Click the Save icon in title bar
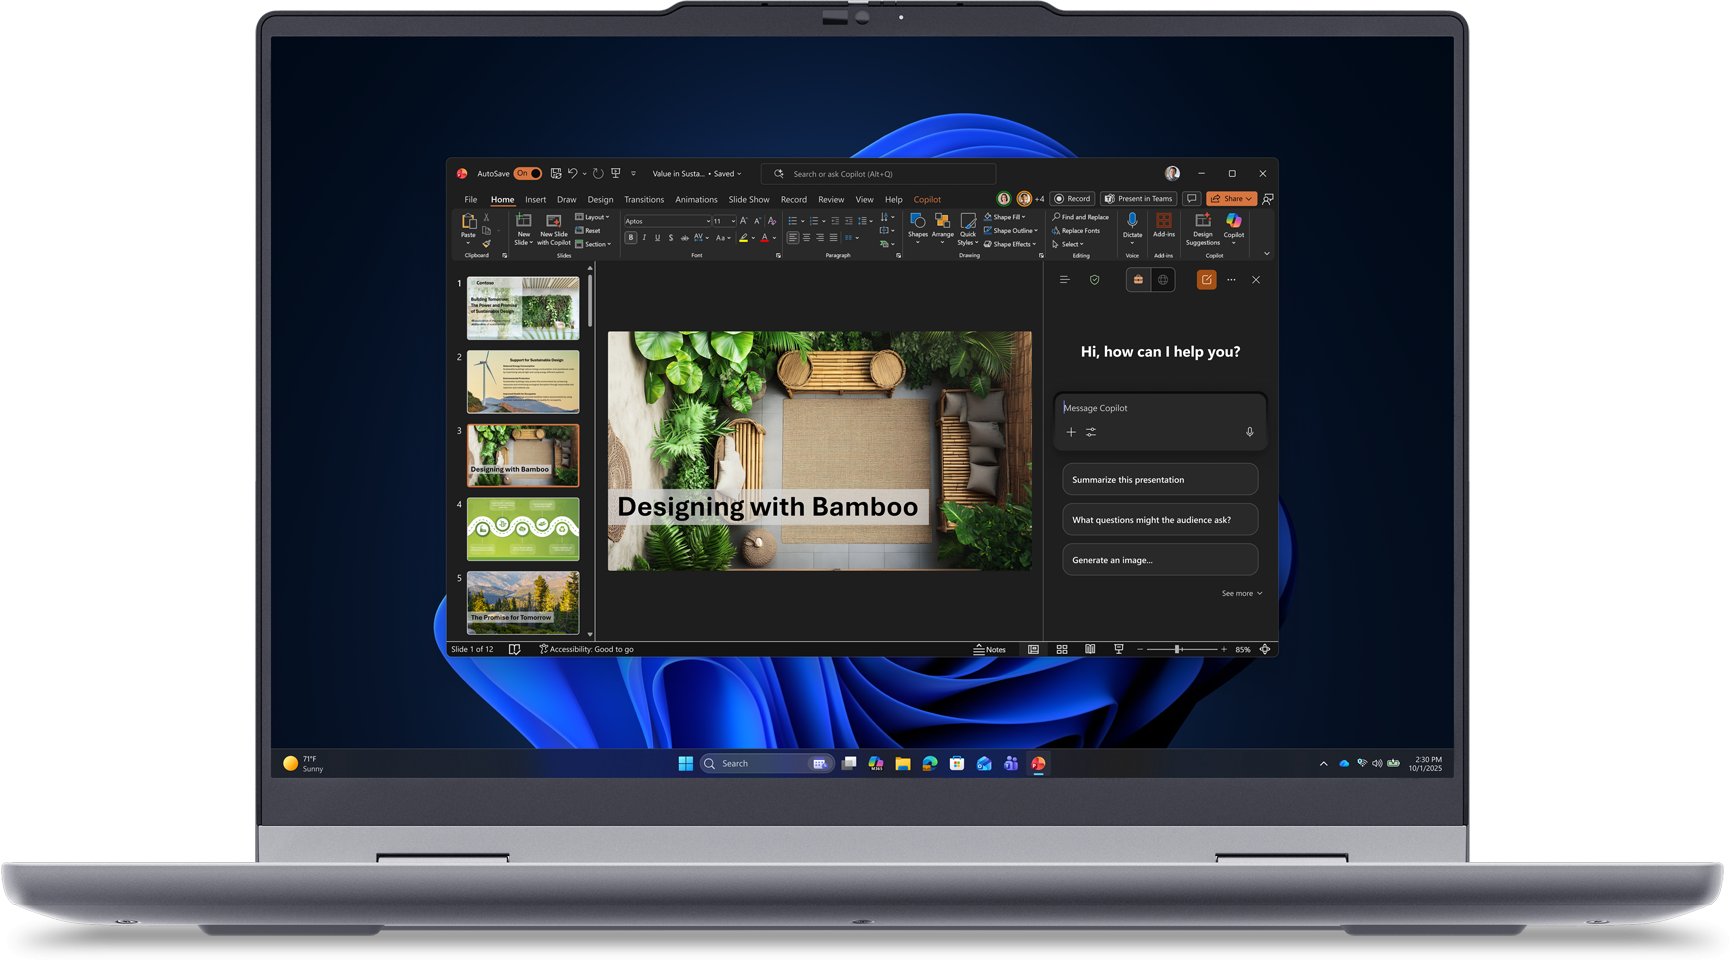Viewport: 1736px width, 964px height. click(x=556, y=174)
